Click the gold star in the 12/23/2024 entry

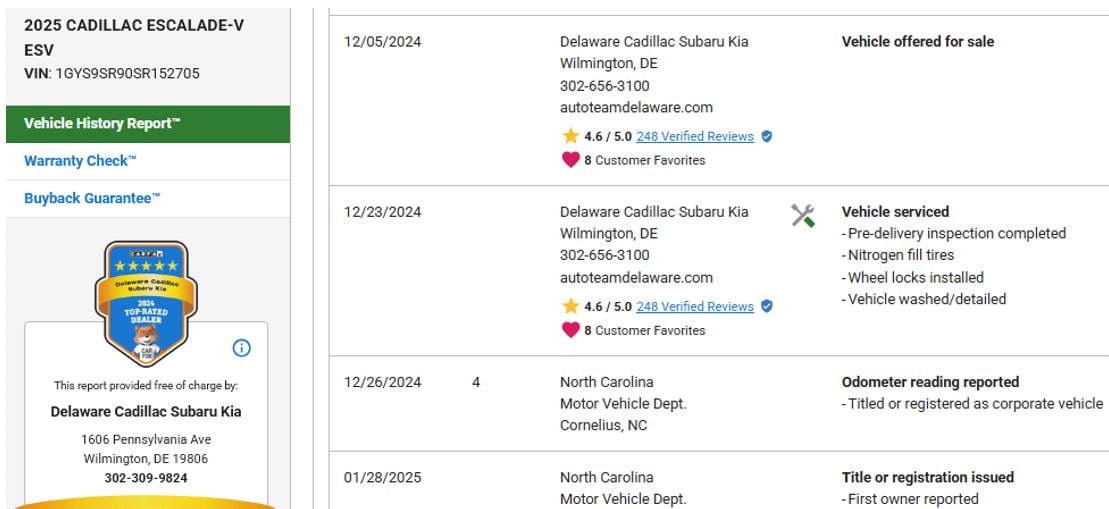point(570,306)
